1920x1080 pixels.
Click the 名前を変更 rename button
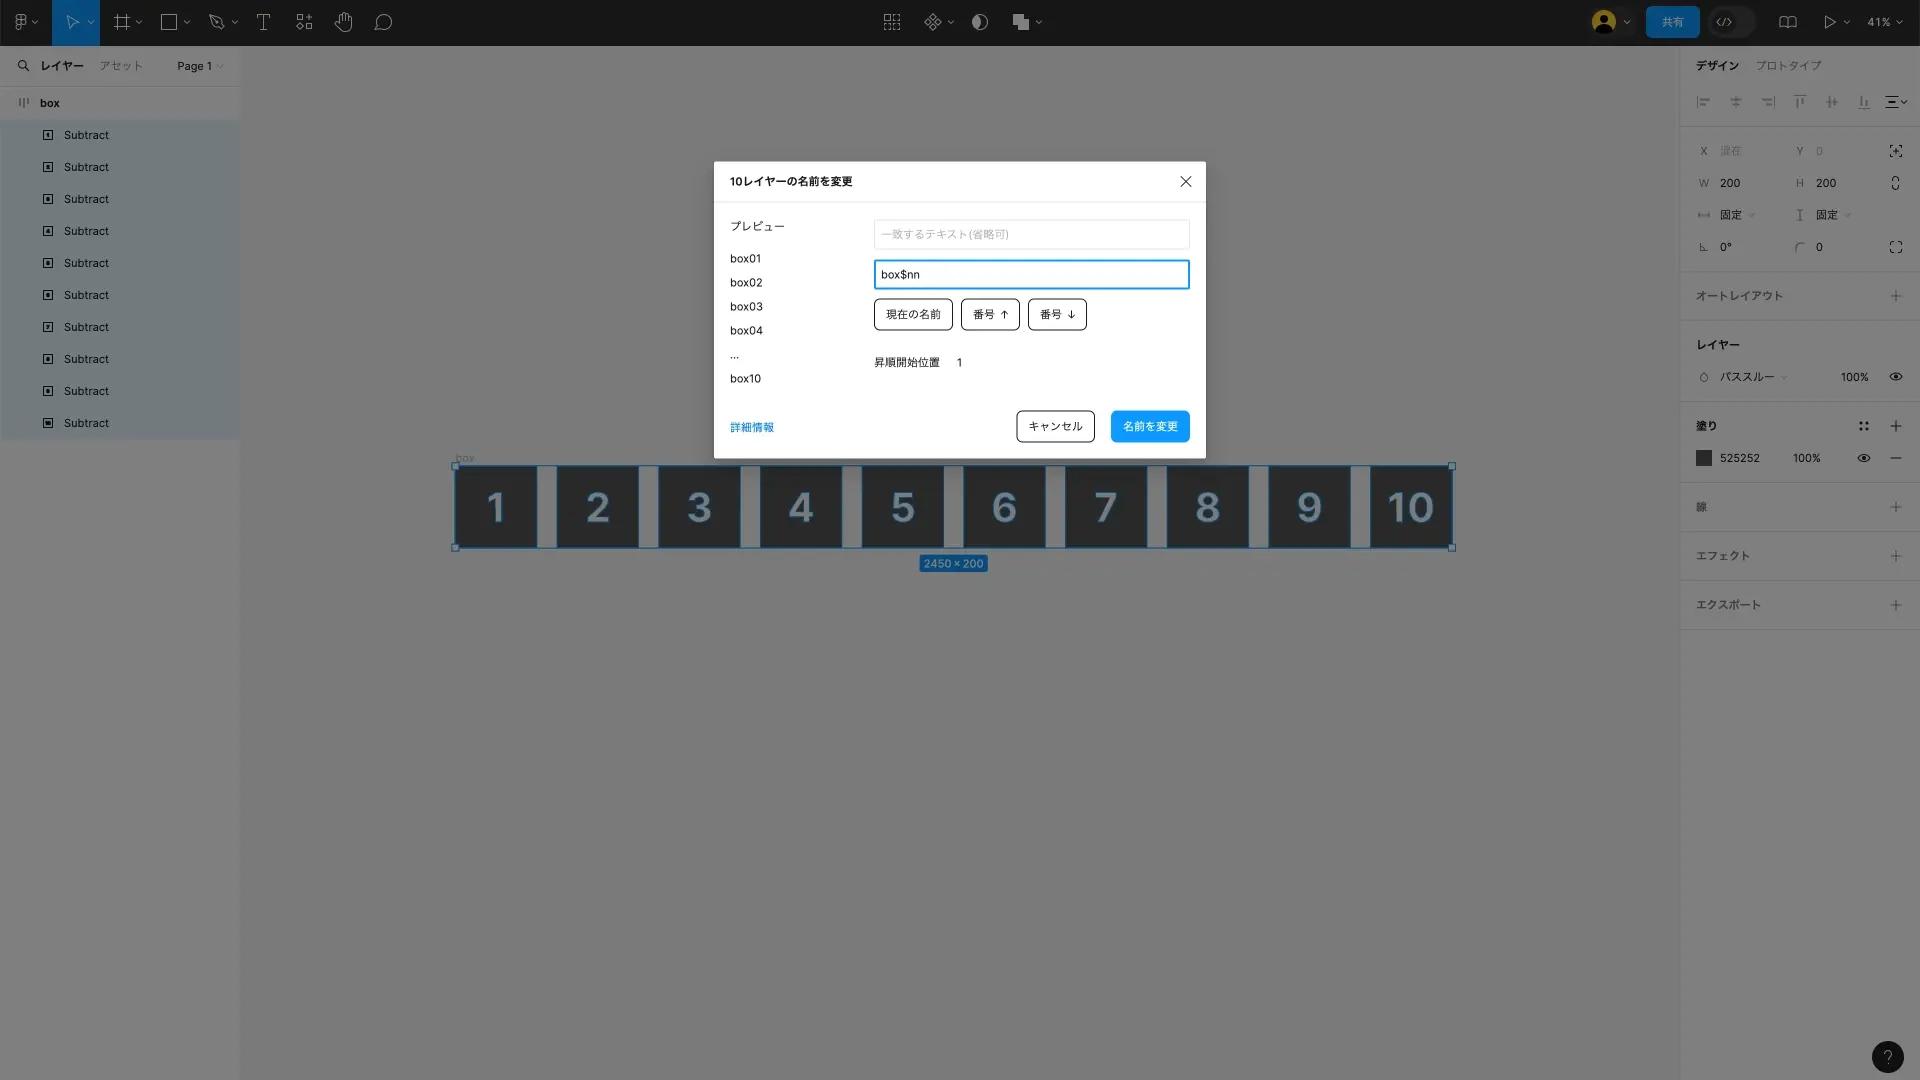click(x=1150, y=426)
